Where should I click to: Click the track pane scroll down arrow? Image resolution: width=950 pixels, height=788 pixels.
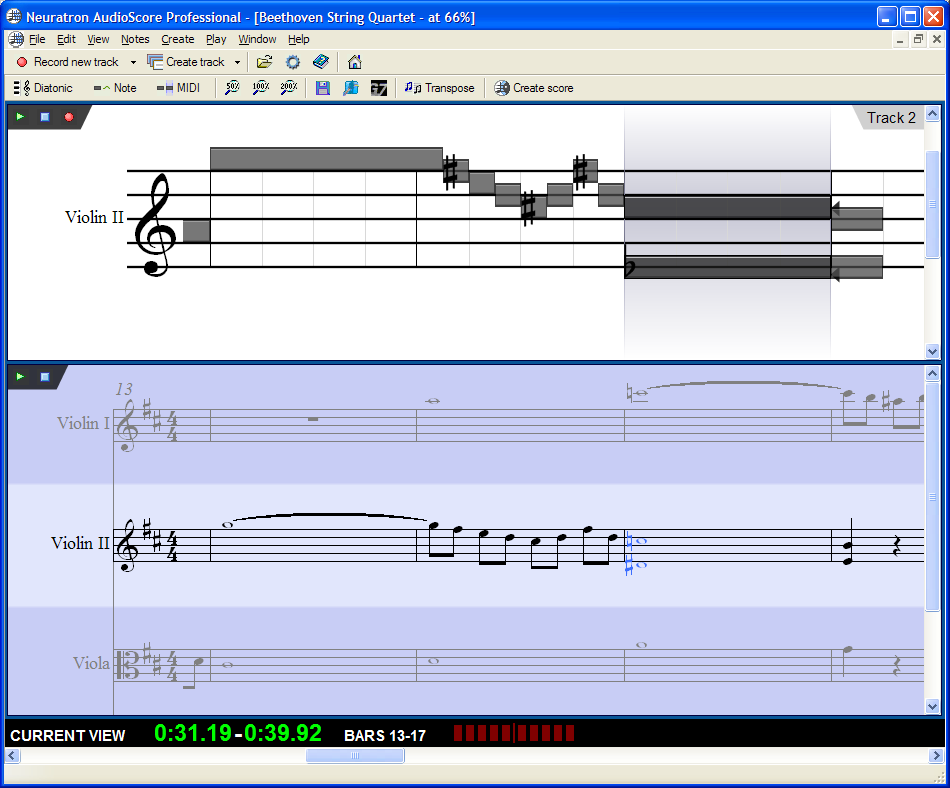point(932,351)
